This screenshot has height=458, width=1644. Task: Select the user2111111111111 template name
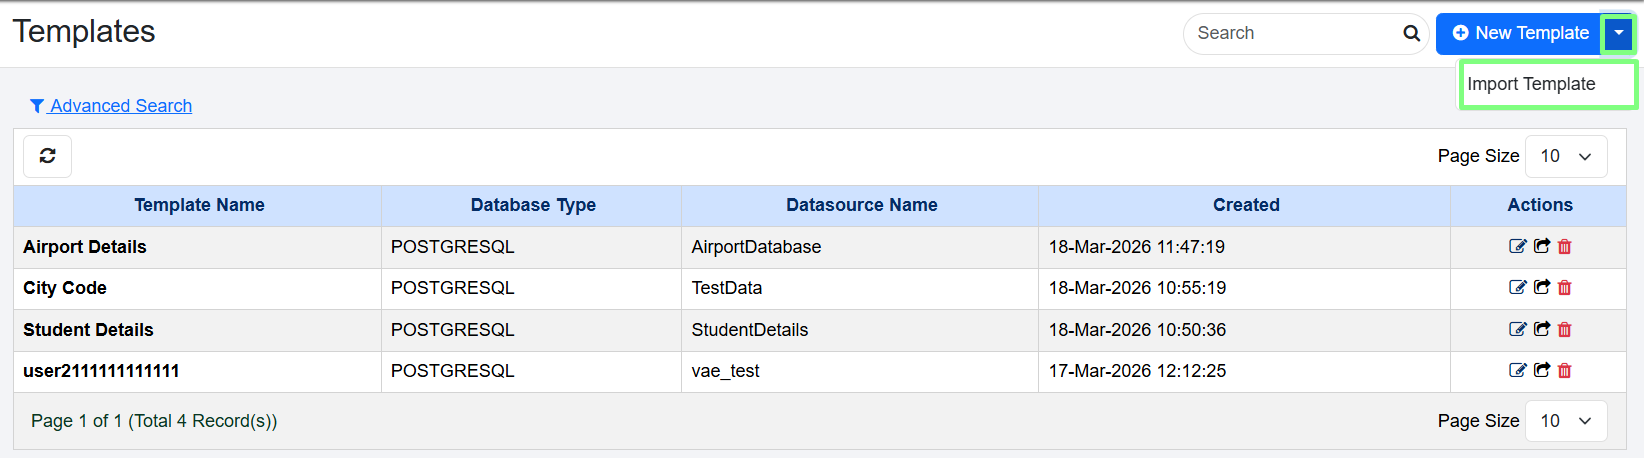(x=101, y=371)
